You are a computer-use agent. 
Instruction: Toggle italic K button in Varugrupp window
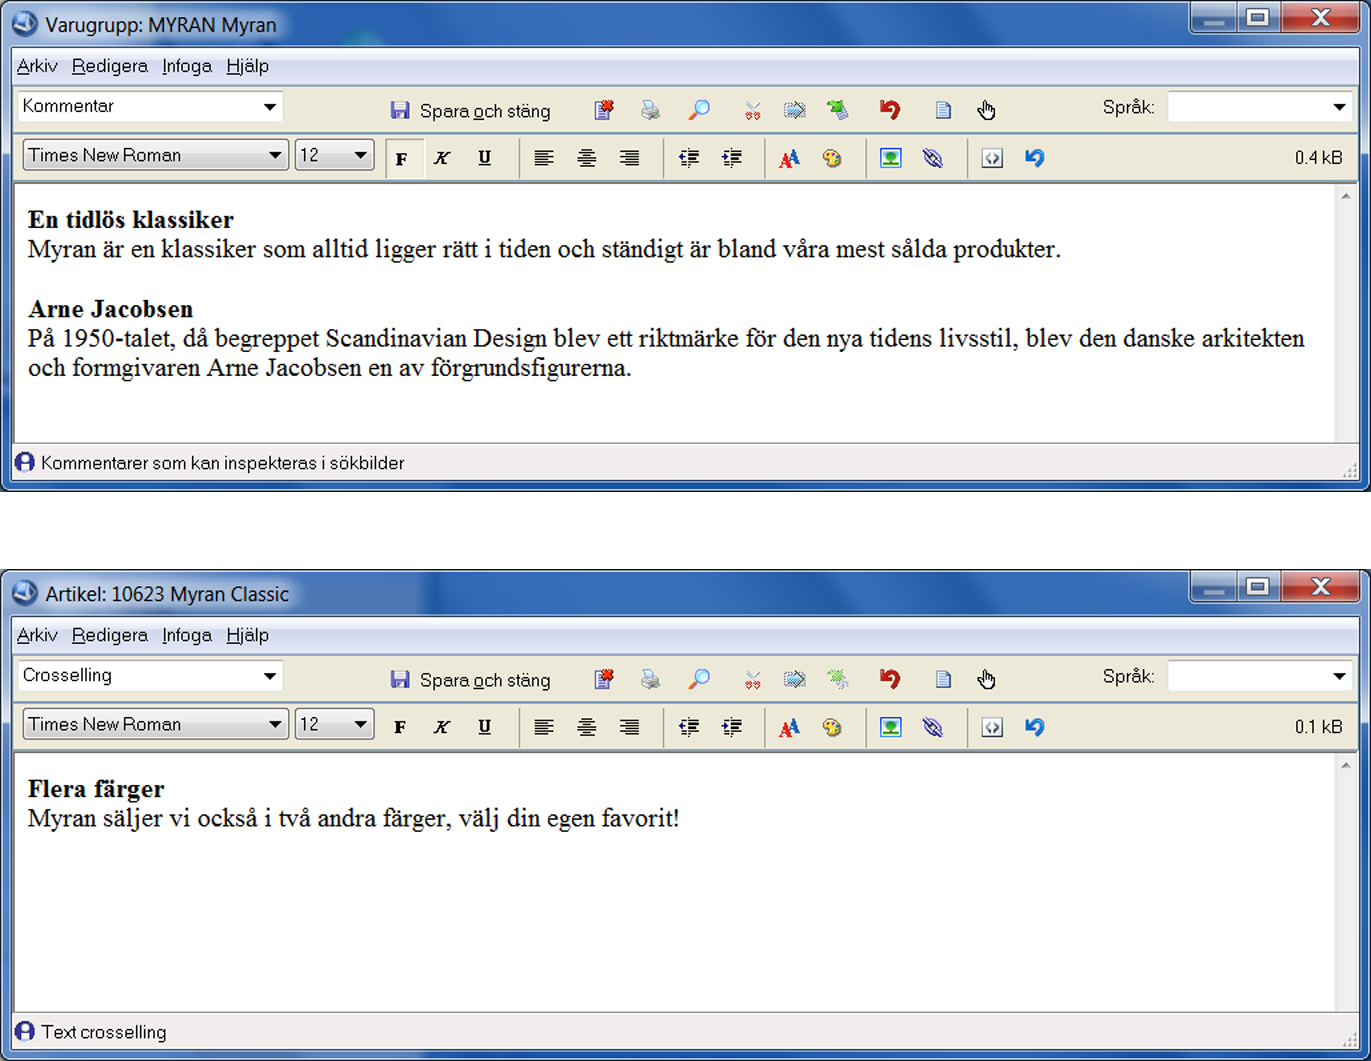coord(441,158)
